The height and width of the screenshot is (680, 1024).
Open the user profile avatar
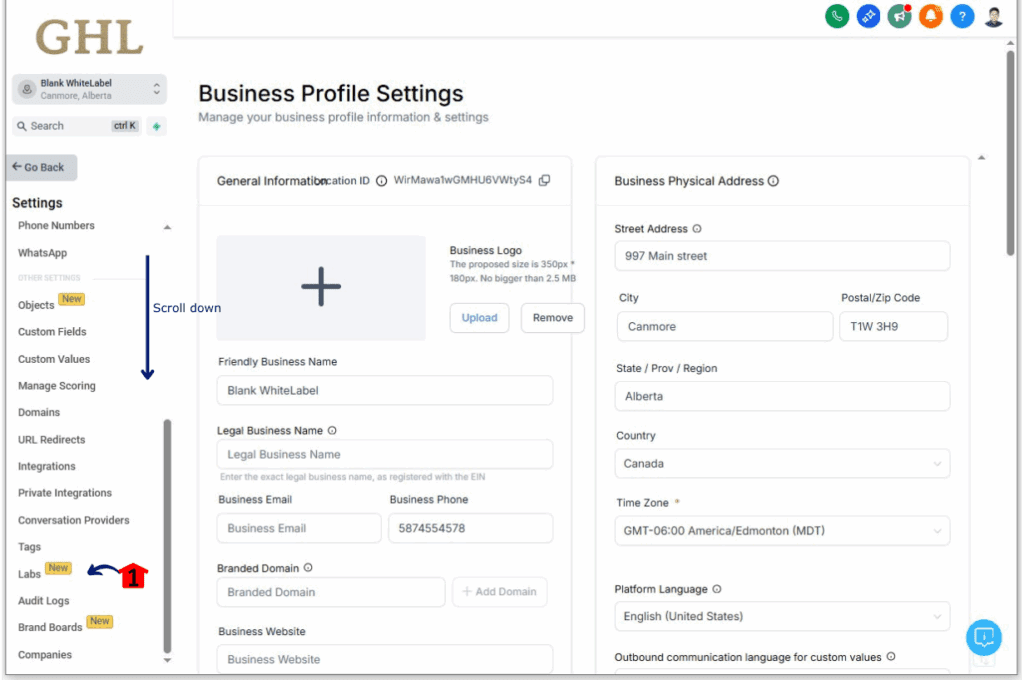point(993,16)
